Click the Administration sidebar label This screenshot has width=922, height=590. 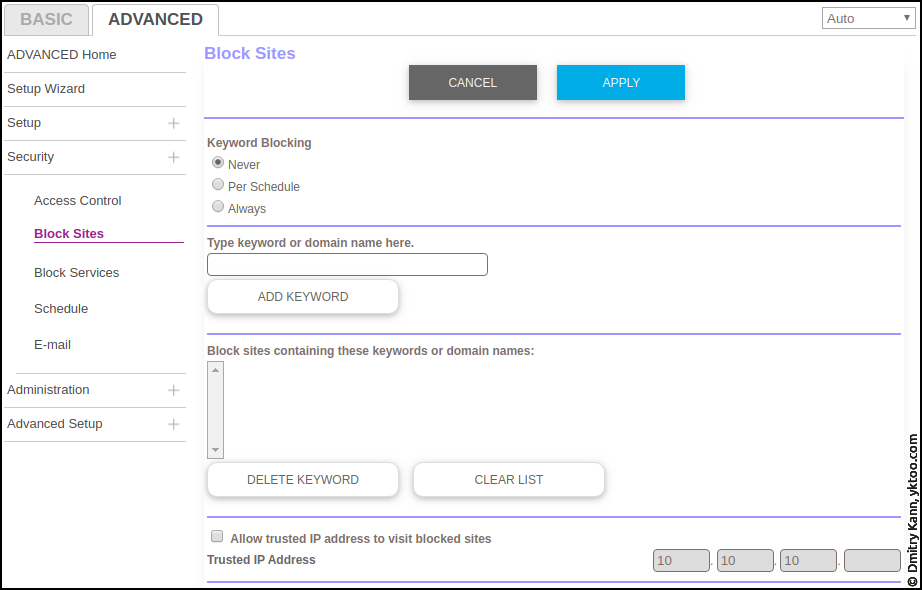(48, 390)
